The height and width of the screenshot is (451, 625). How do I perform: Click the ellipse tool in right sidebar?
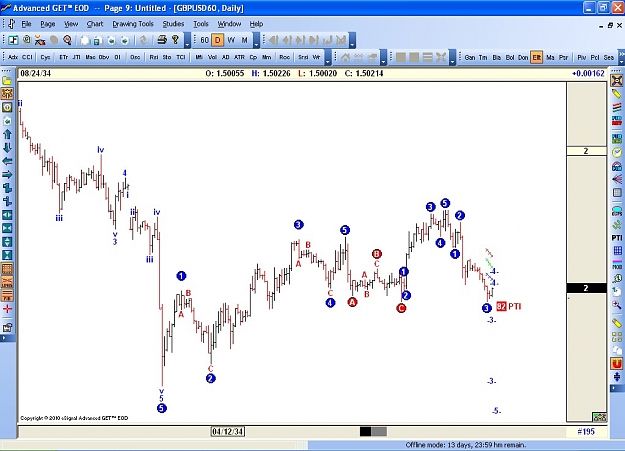[x=617, y=211]
